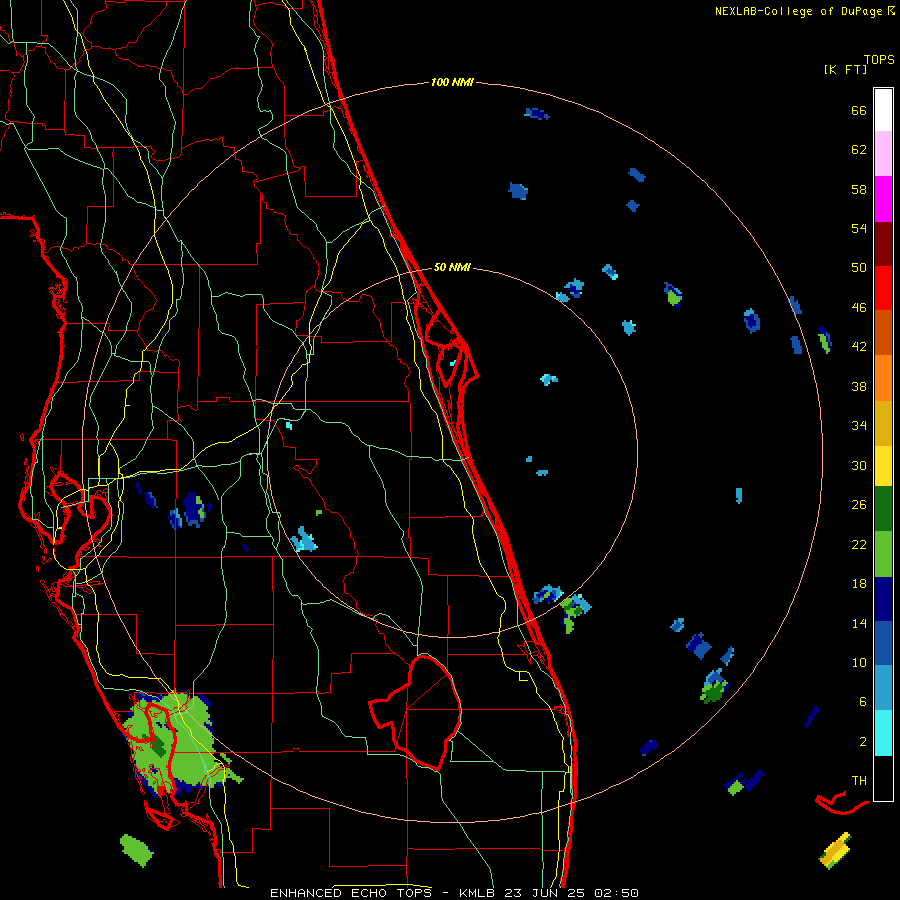The height and width of the screenshot is (900, 900).
Task: Click the [K FT] units label
Action: coord(845,70)
